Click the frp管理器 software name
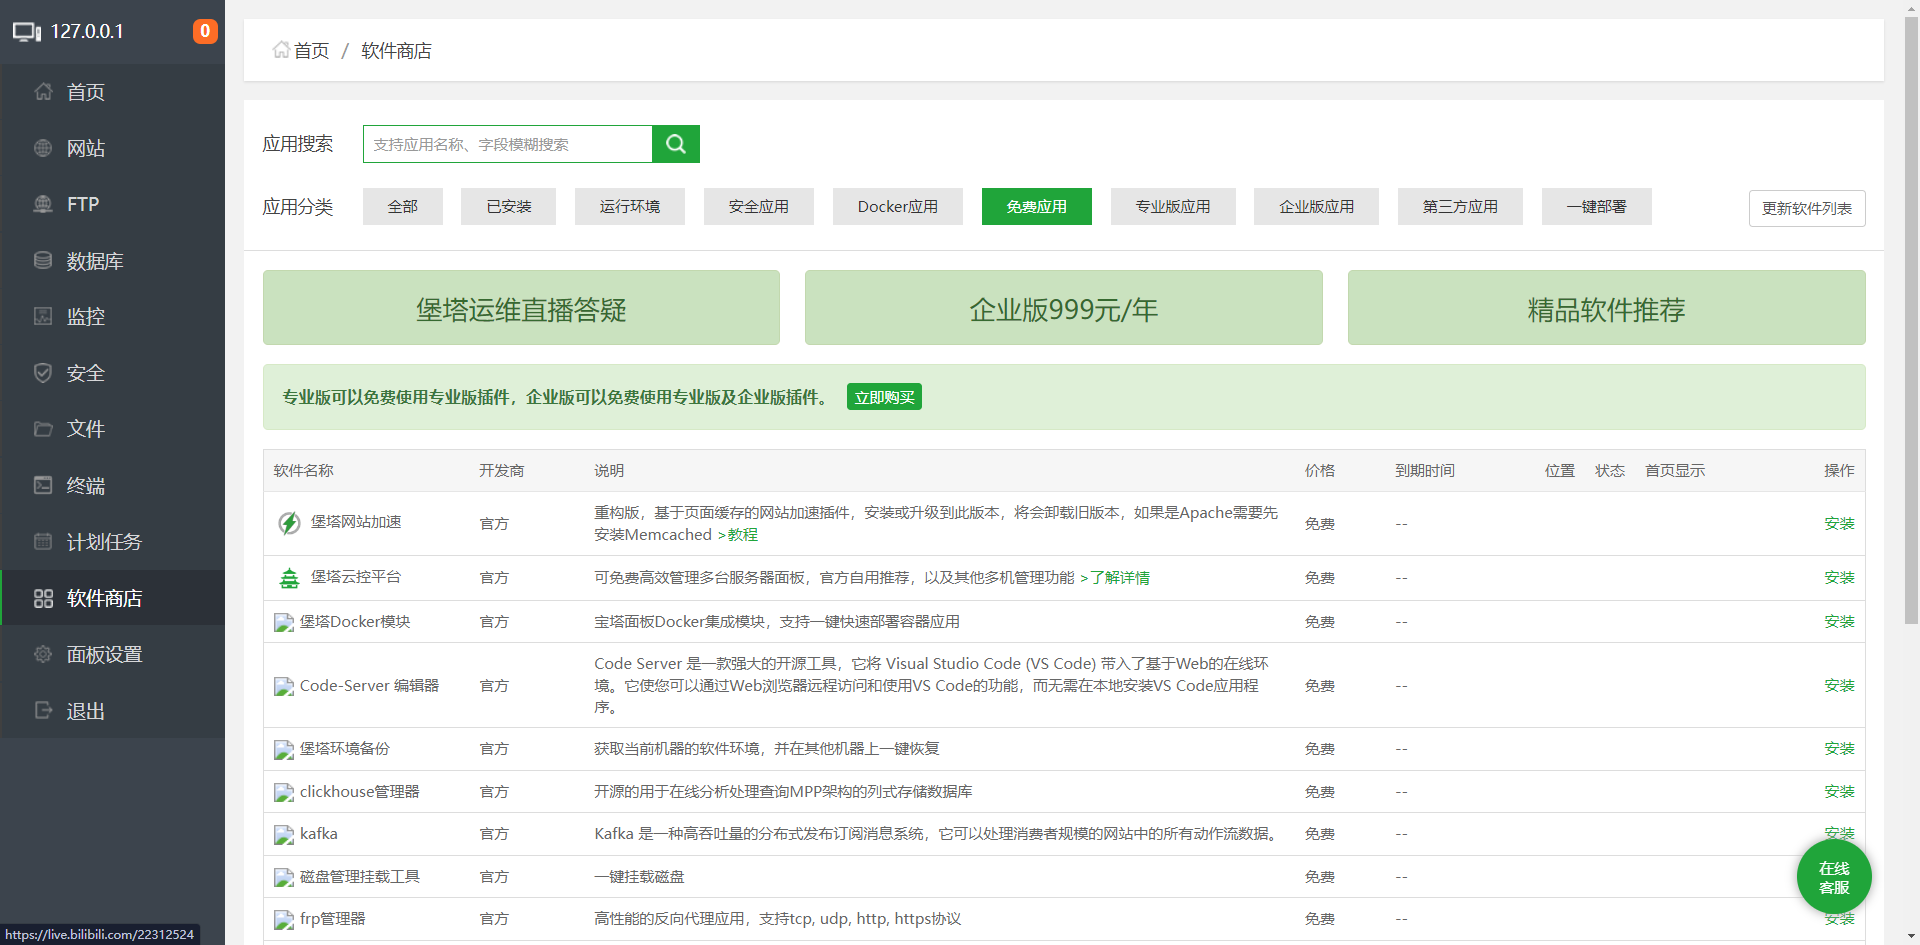Viewport: 1920px width, 945px height. point(332,919)
